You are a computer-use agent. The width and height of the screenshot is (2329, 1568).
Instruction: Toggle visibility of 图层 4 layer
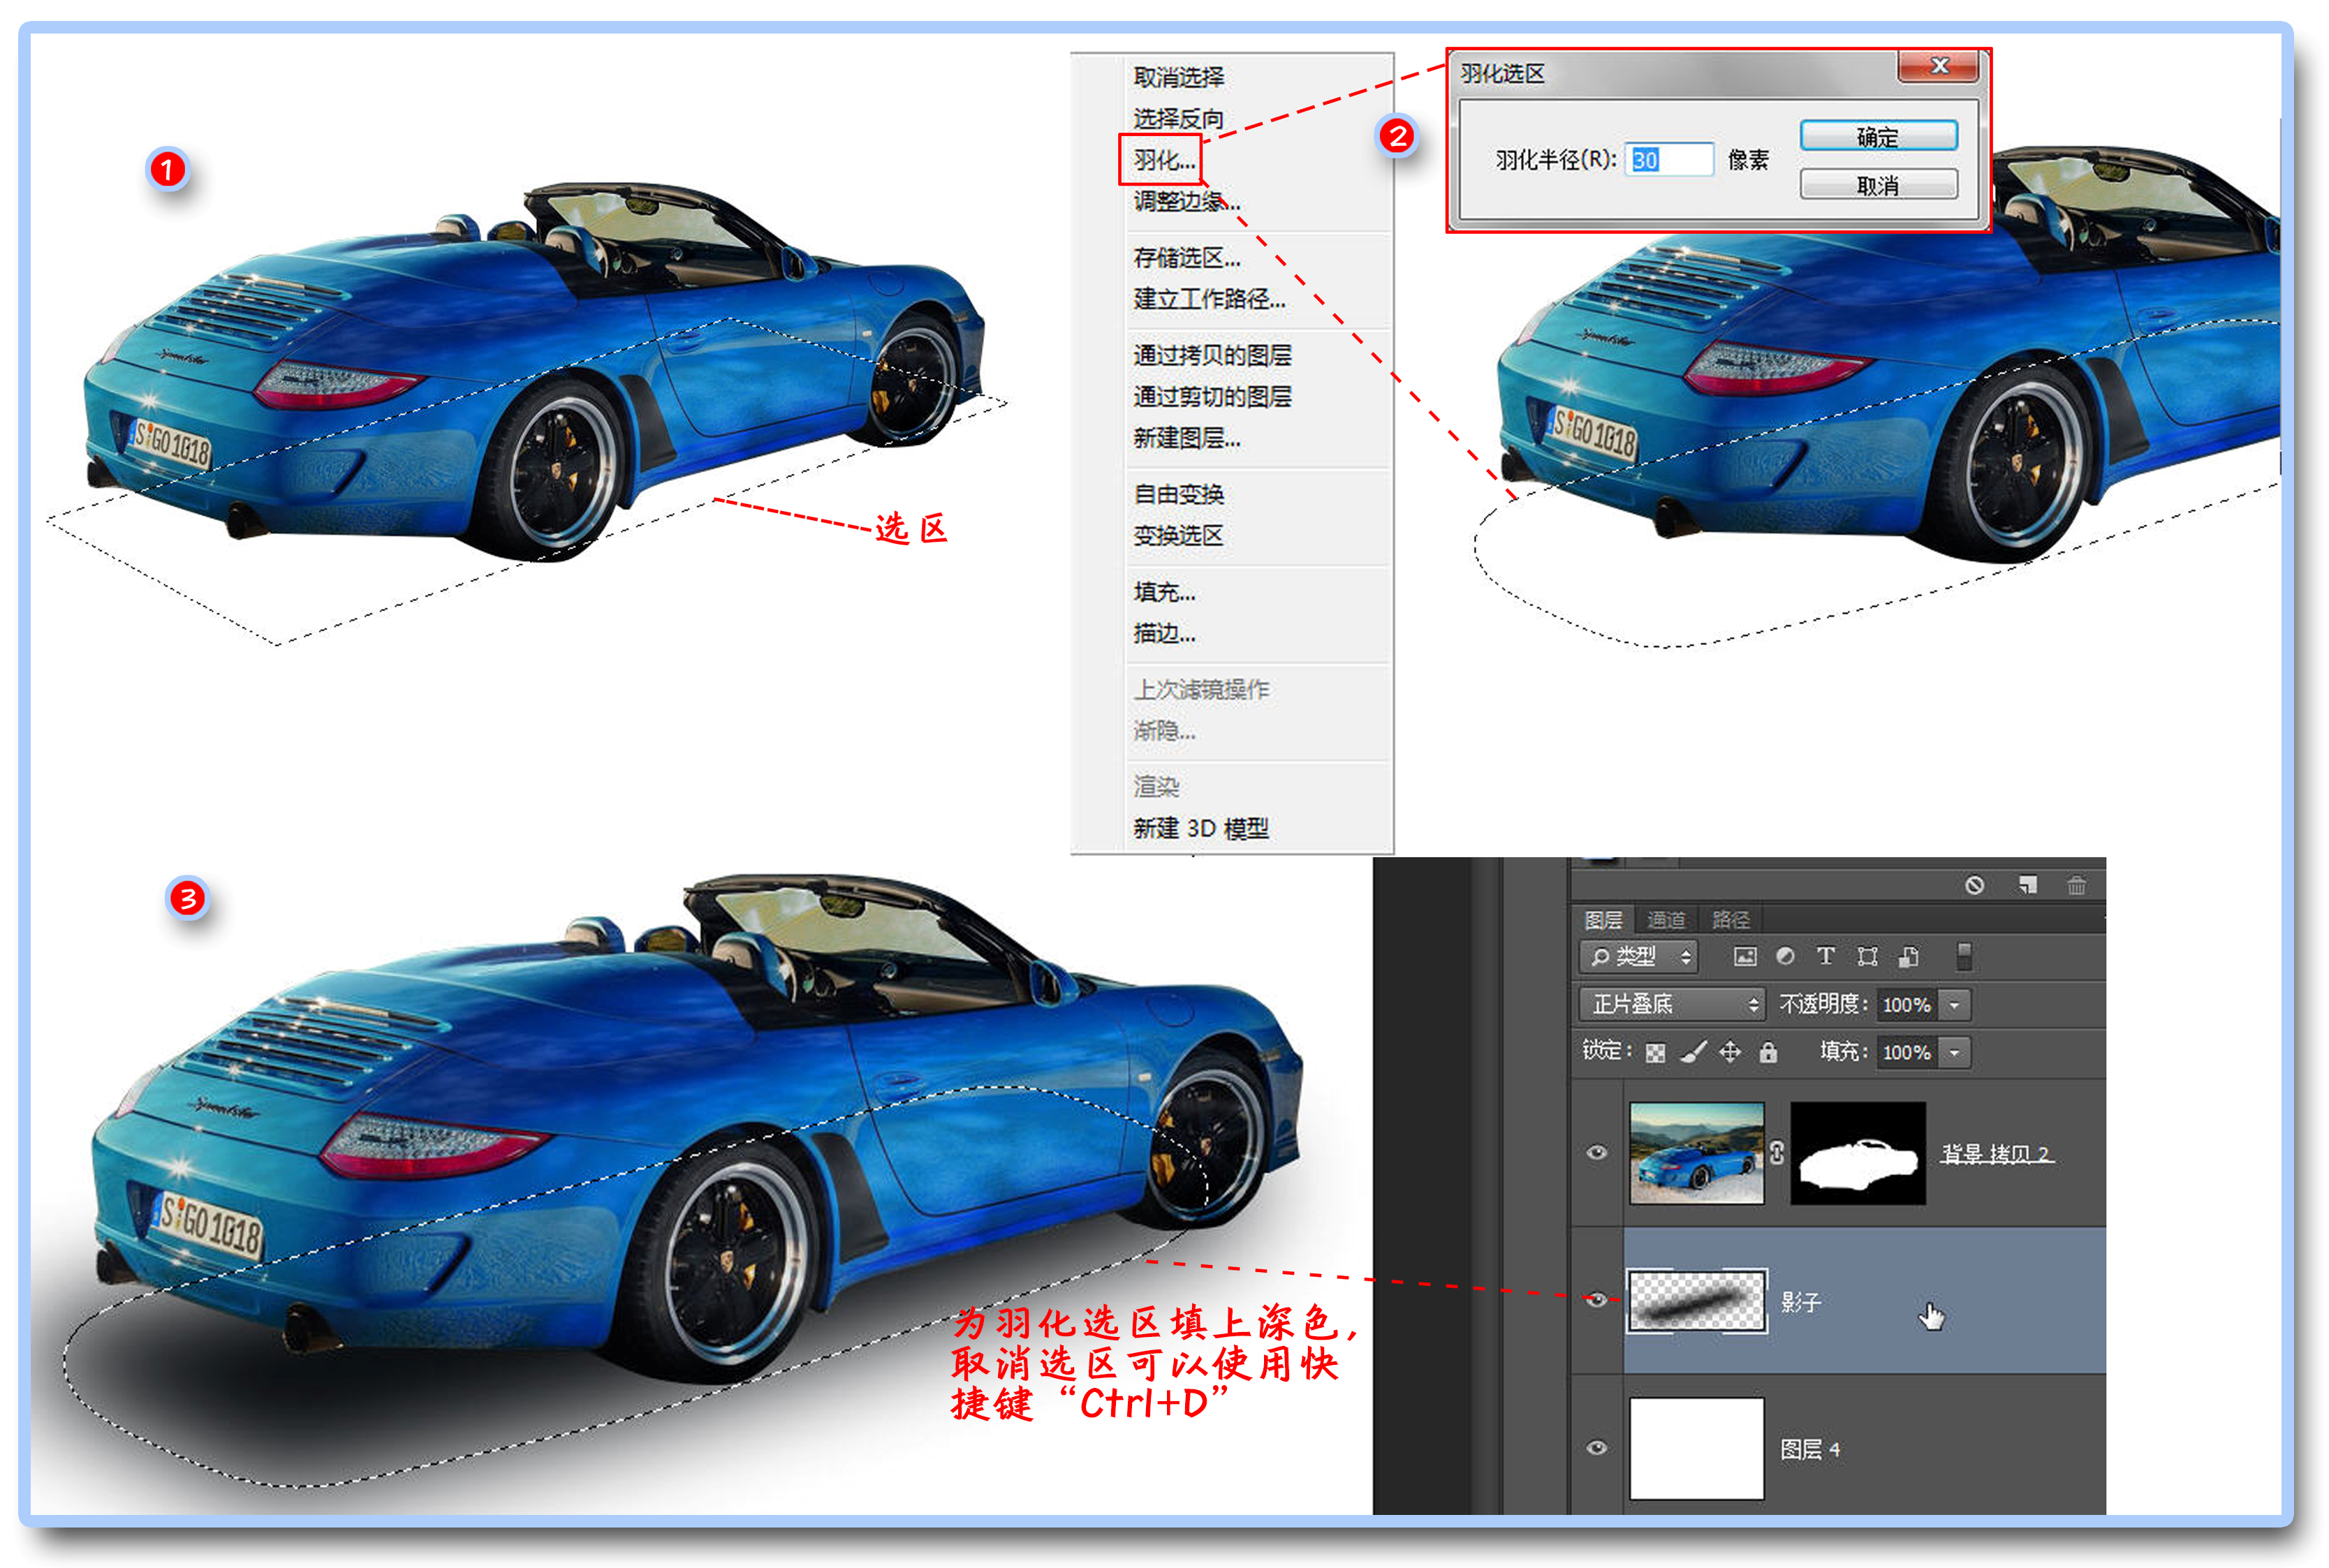click(x=1597, y=1448)
